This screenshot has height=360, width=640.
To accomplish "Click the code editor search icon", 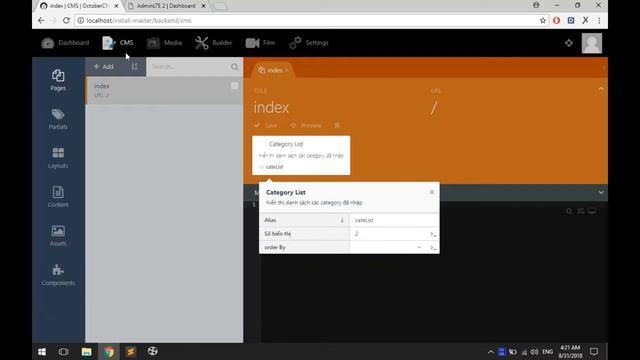I will pyautogui.click(x=569, y=211).
